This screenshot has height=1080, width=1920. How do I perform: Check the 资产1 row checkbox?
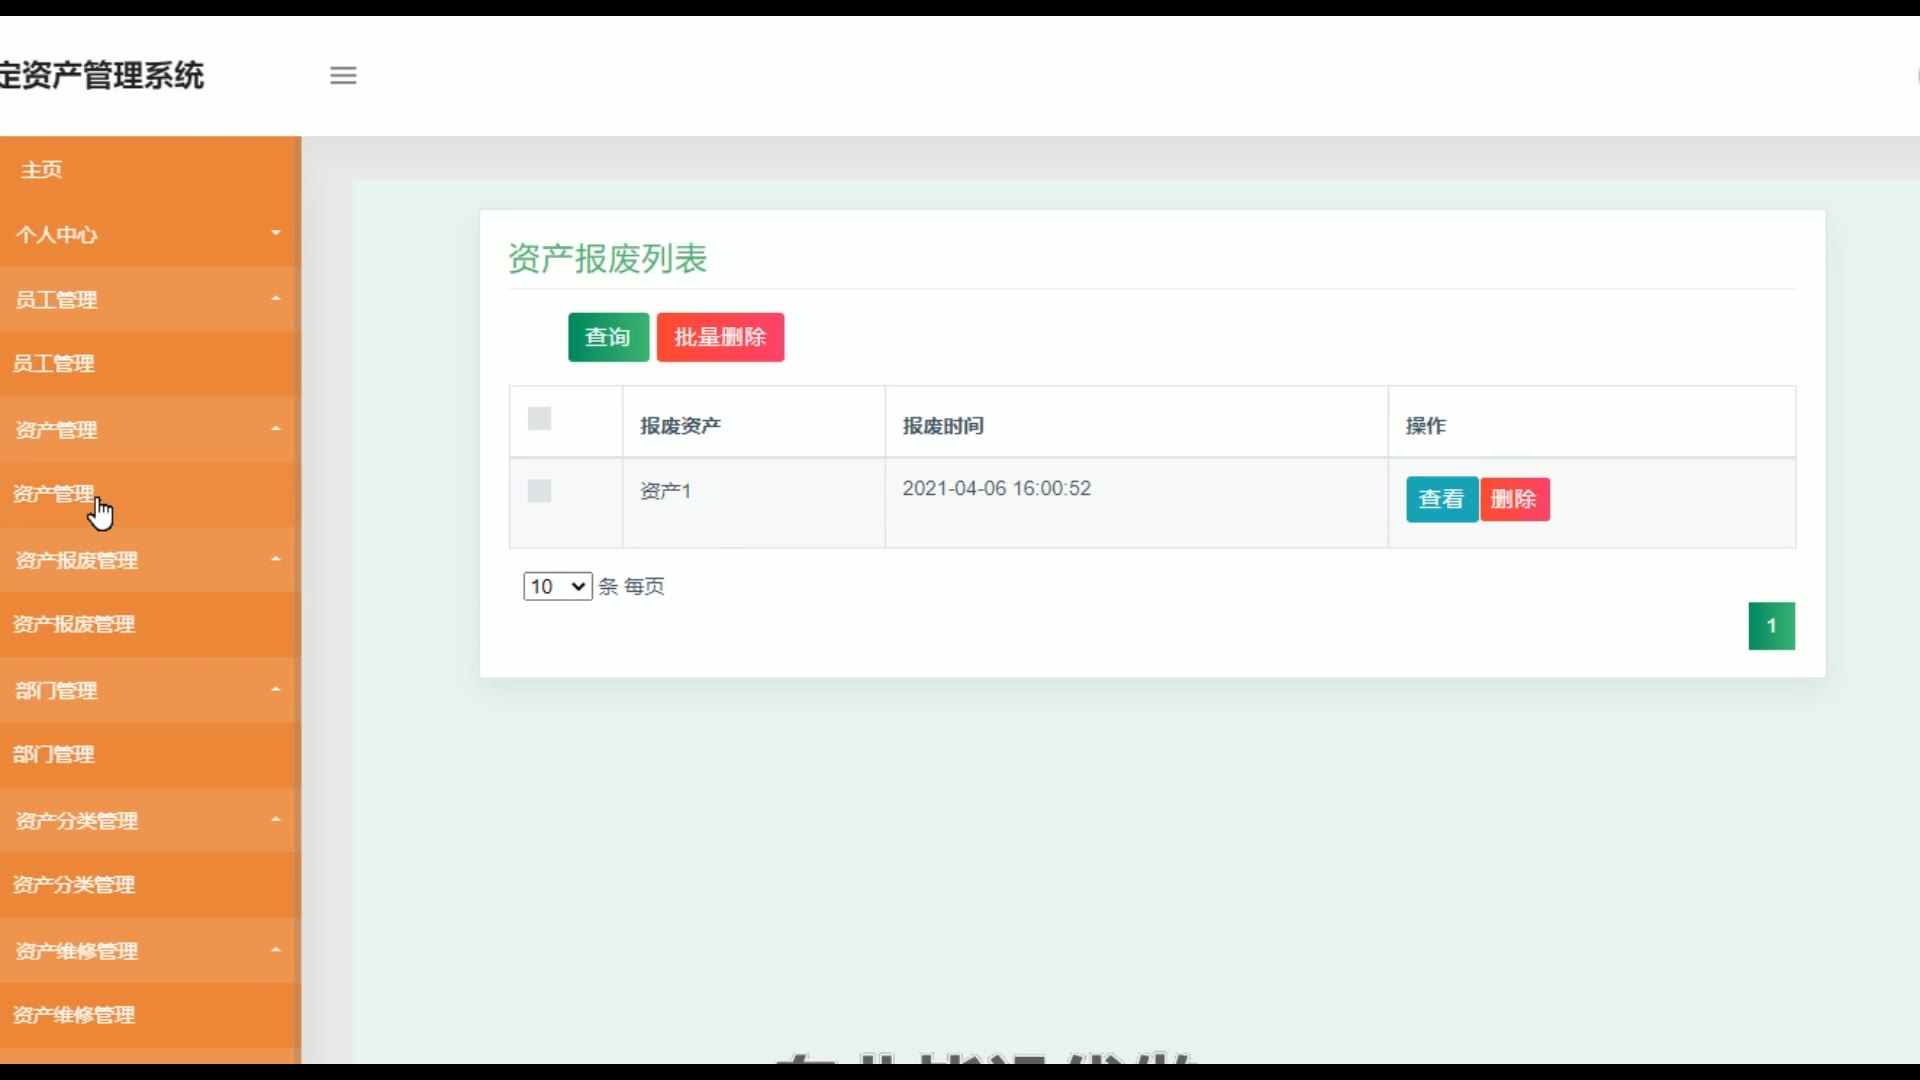click(539, 491)
